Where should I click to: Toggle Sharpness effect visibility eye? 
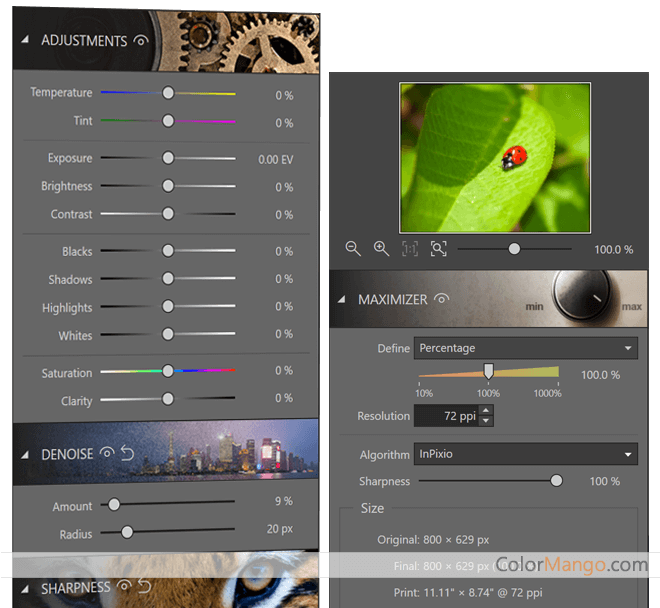pyautogui.click(x=125, y=587)
